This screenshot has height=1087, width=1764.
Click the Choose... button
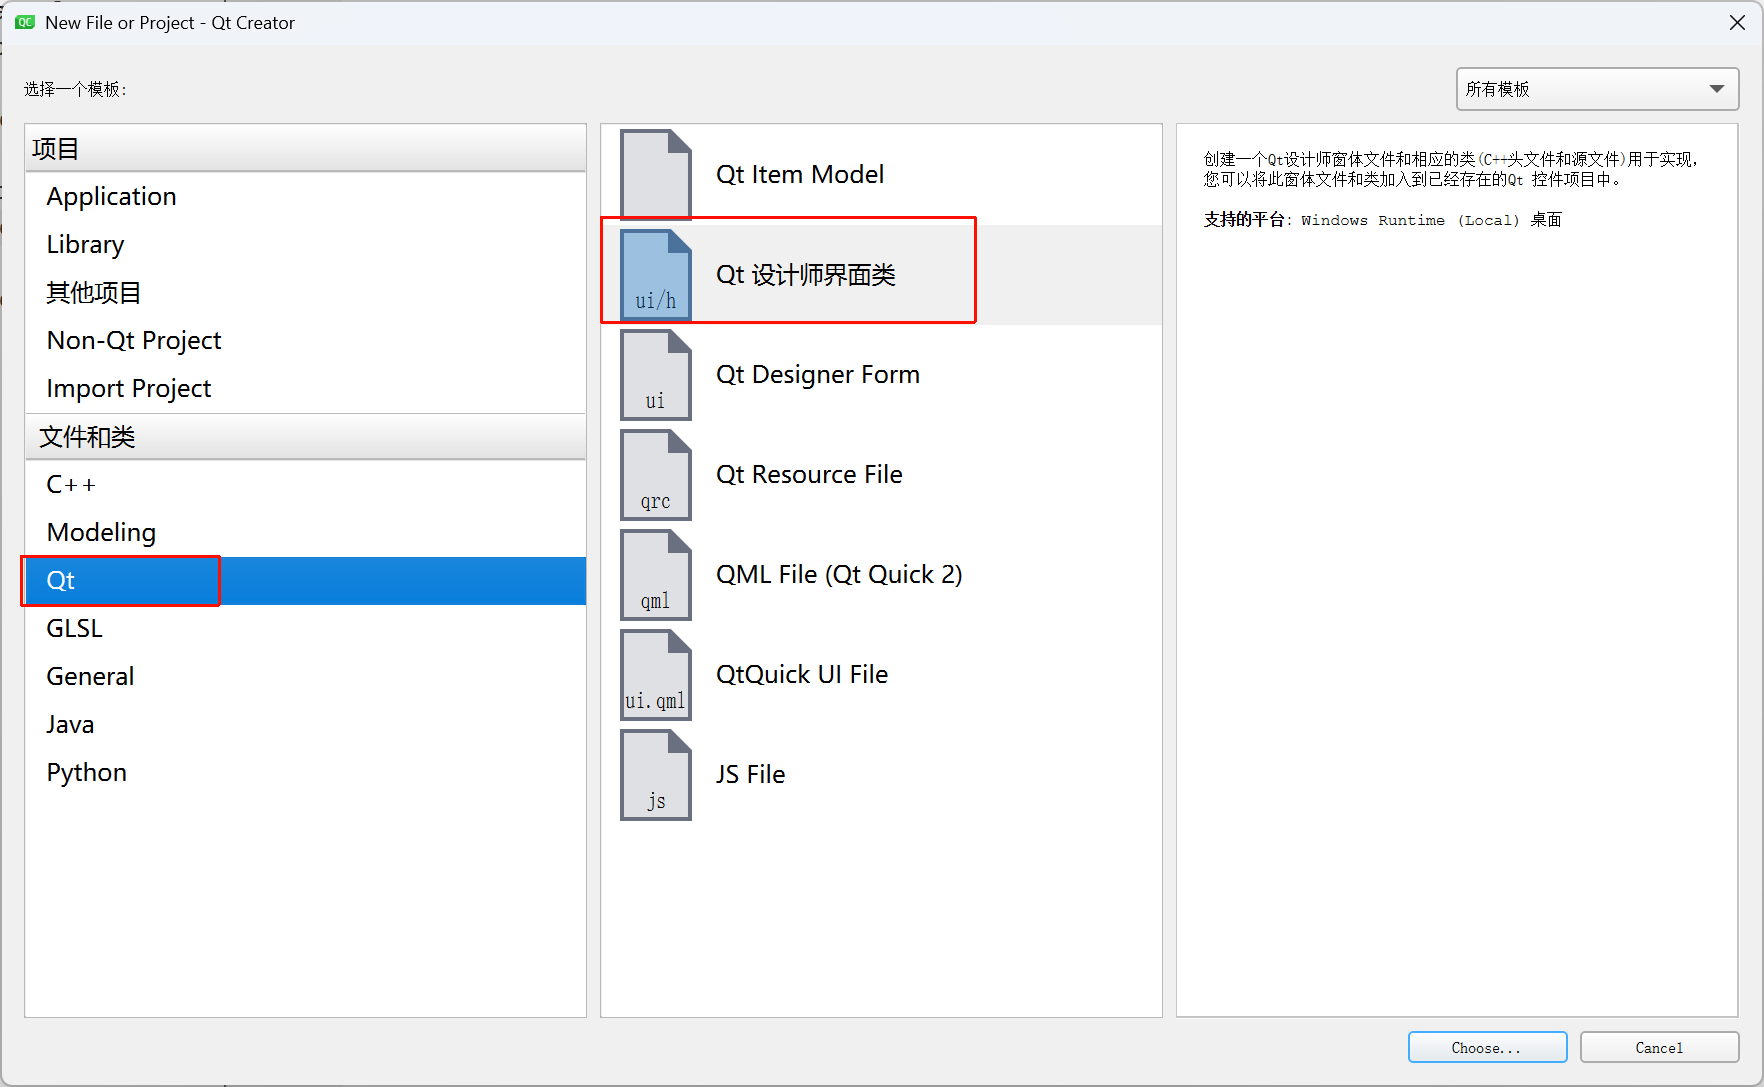point(1487,1047)
